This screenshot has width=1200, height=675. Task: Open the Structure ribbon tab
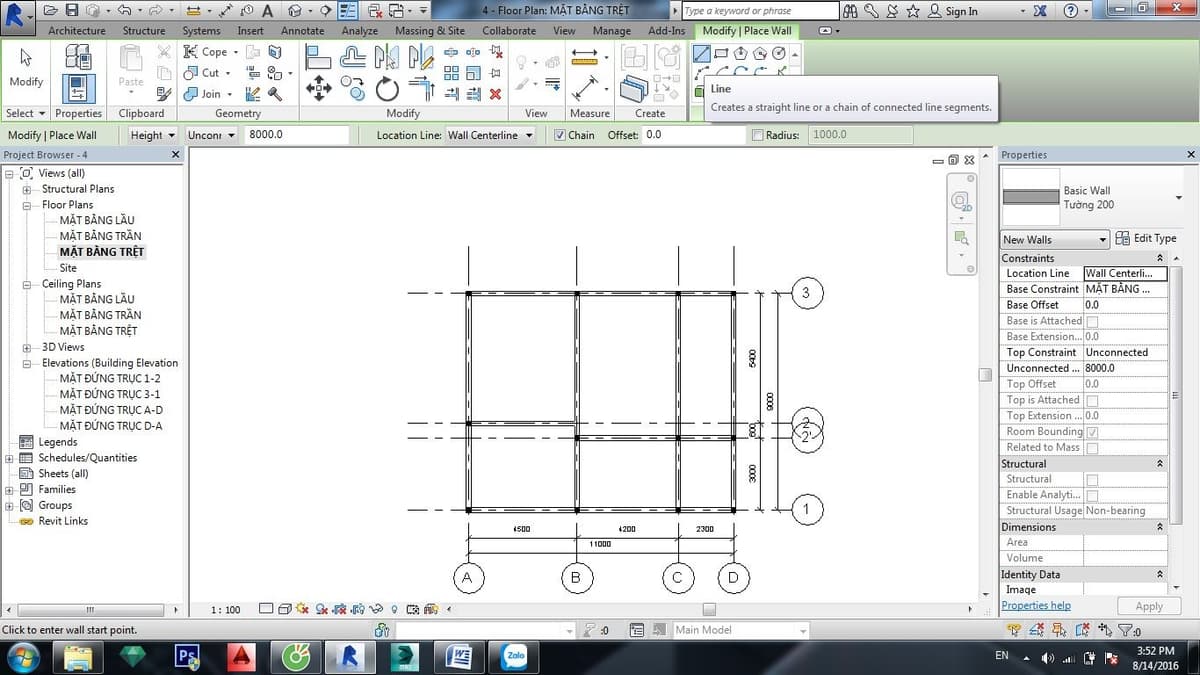[x=144, y=31]
